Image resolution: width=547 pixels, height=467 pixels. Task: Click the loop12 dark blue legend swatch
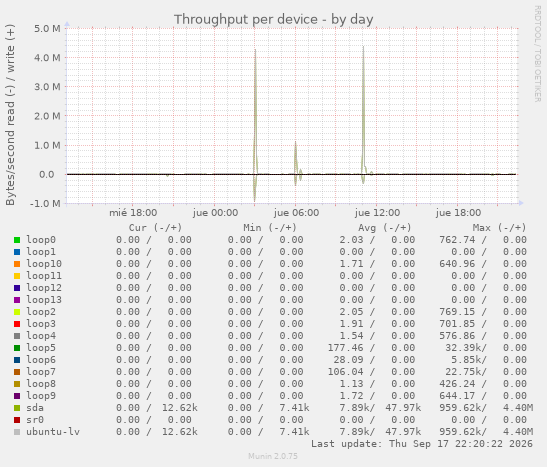pyautogui.click(x=17, y=288)
